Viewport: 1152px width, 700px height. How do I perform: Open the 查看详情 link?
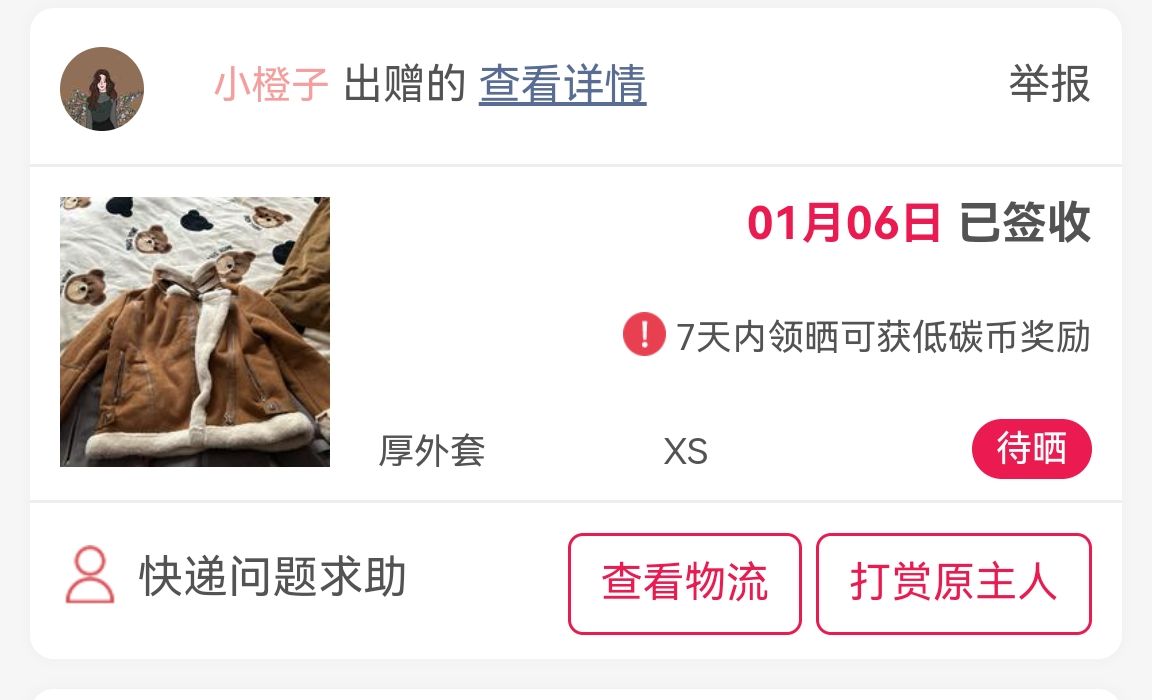[563, 84]
